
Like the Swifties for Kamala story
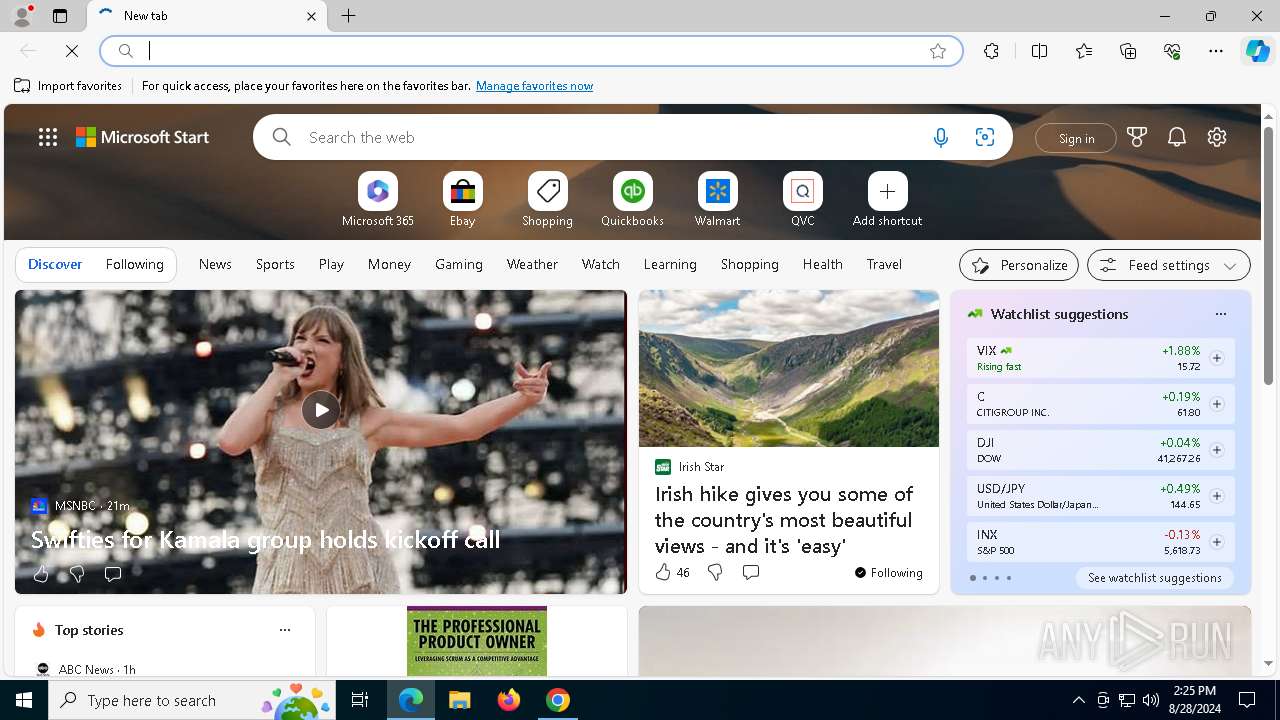[x=41, y=574]
